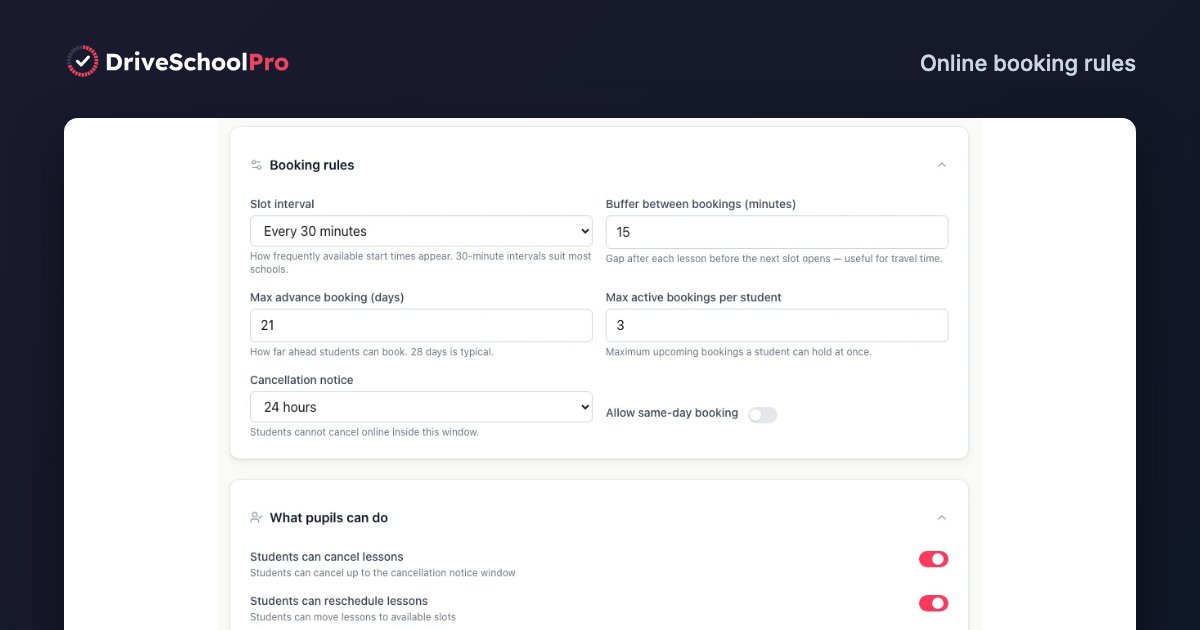Open the Slot interval dropdown
The image size is (1200, 630).
point(421,231)
